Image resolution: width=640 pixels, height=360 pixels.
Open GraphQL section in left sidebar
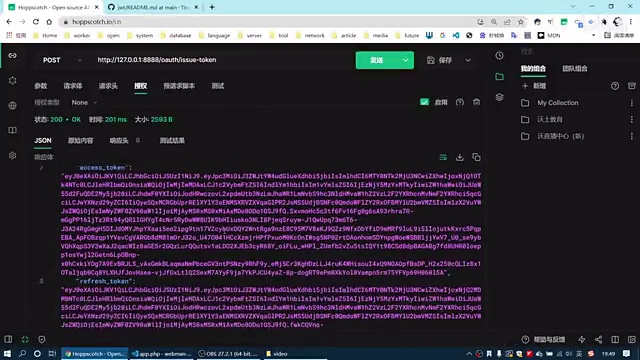[12, 80]
